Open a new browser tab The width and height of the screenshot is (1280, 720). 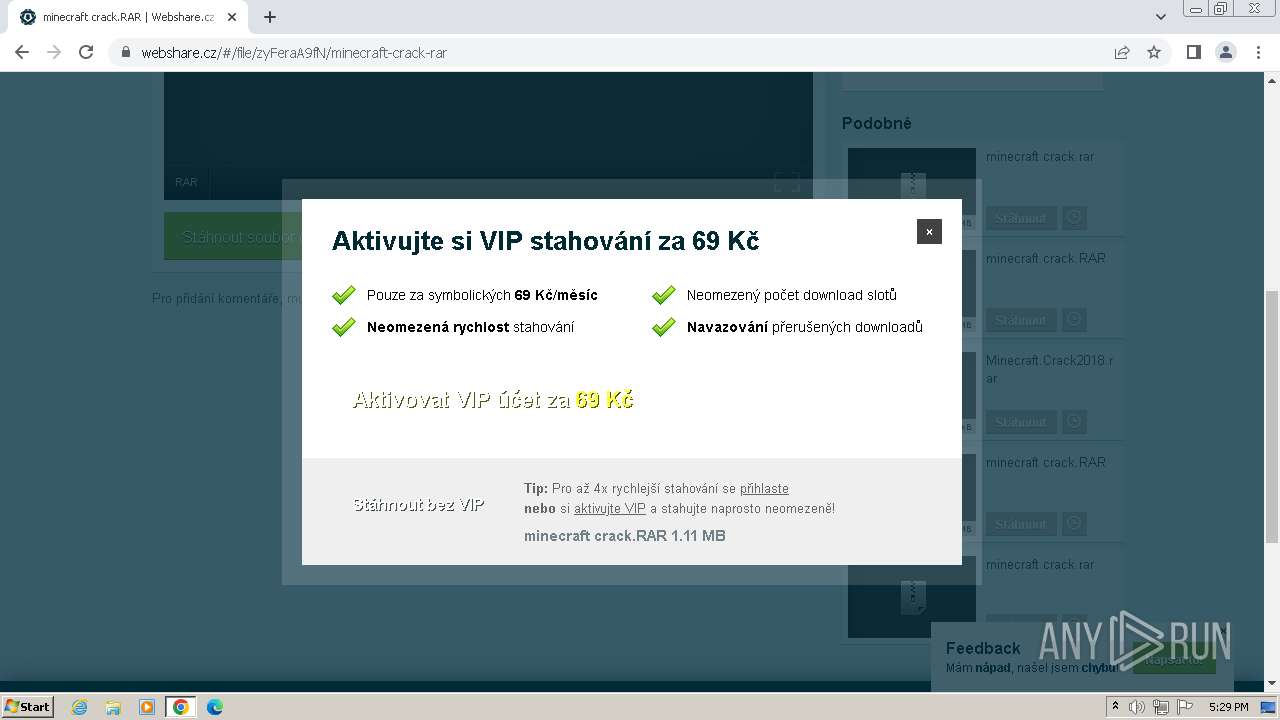(270, 17)
